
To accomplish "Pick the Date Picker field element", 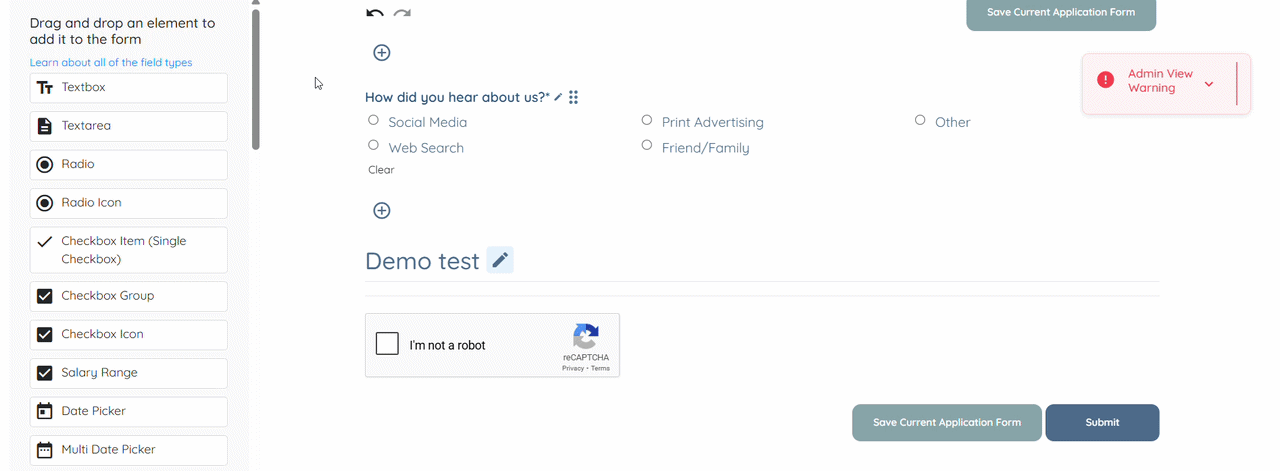I will tap(129, 411).
